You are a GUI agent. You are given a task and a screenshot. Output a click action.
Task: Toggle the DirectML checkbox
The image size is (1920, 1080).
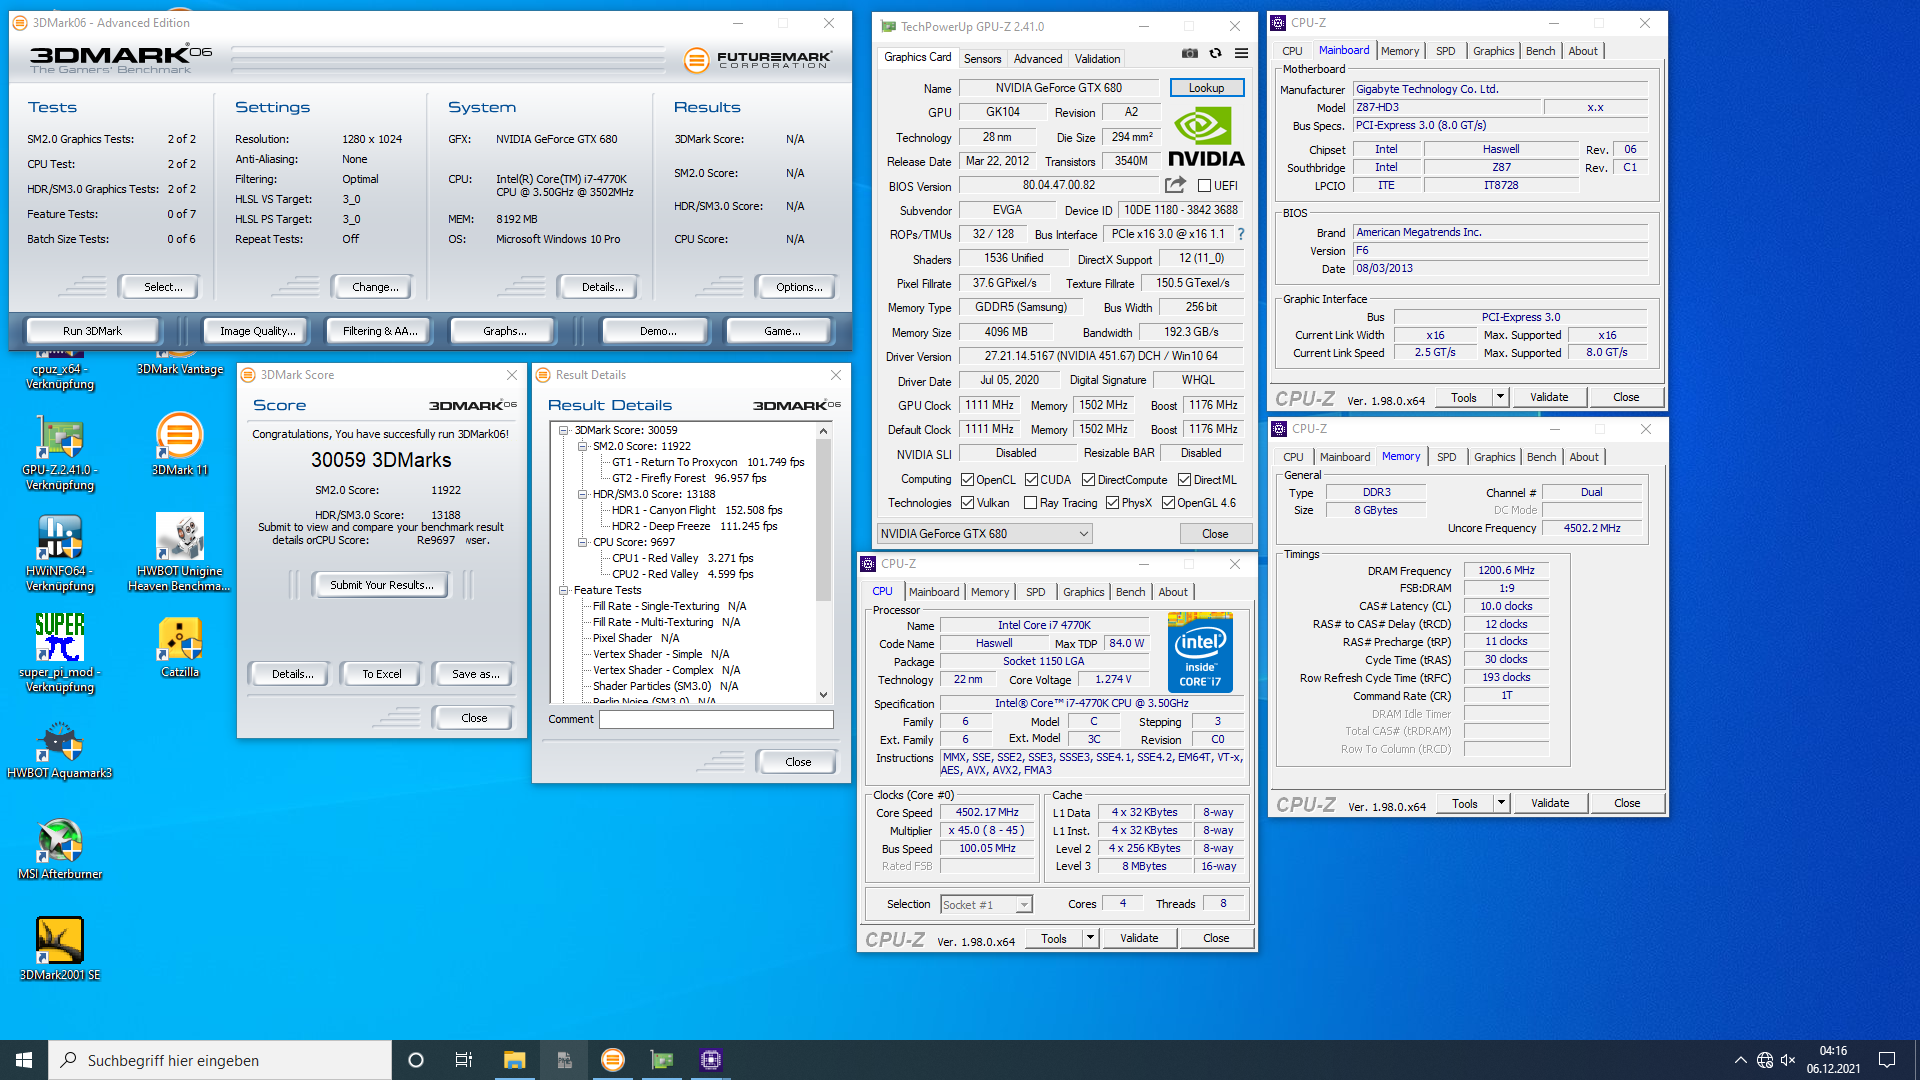1184,480
